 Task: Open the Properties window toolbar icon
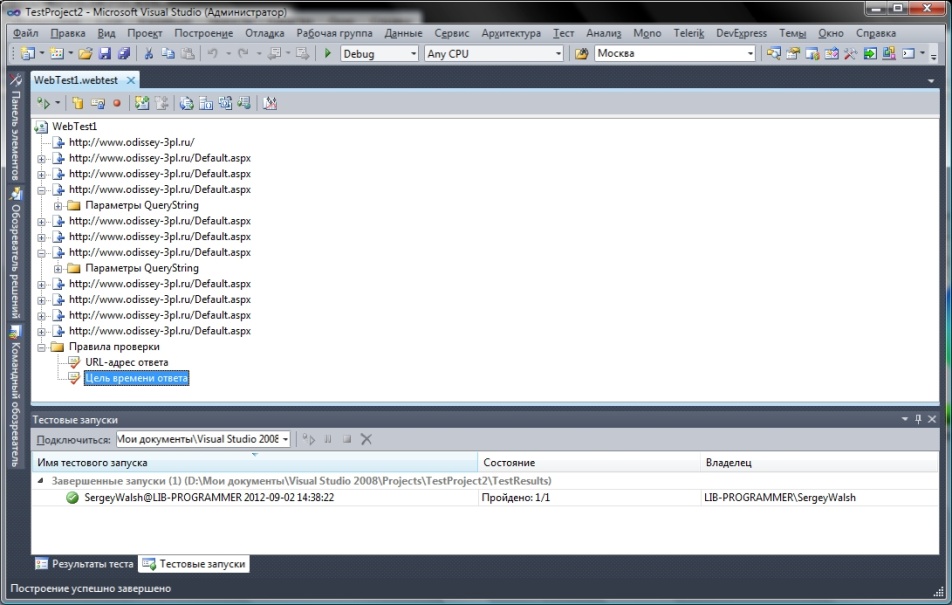(x=792, y=53)
